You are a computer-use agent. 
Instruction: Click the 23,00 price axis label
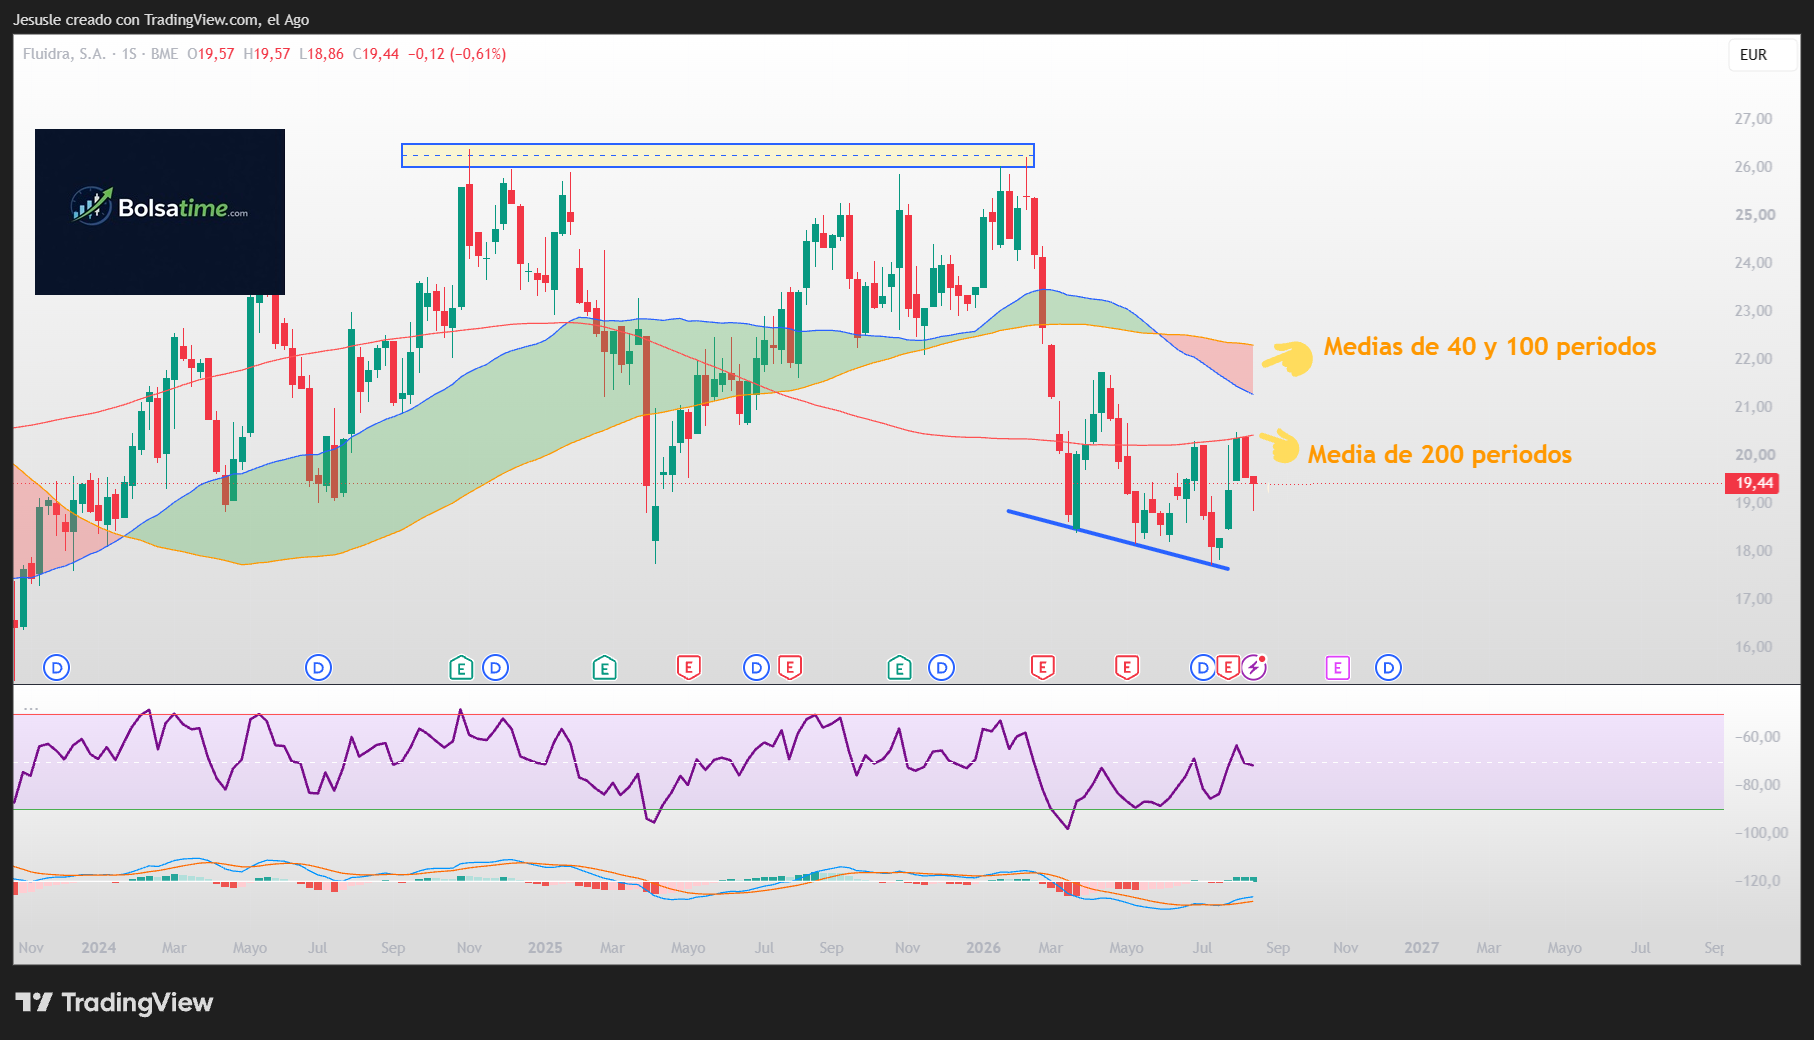pos(1753,311)
